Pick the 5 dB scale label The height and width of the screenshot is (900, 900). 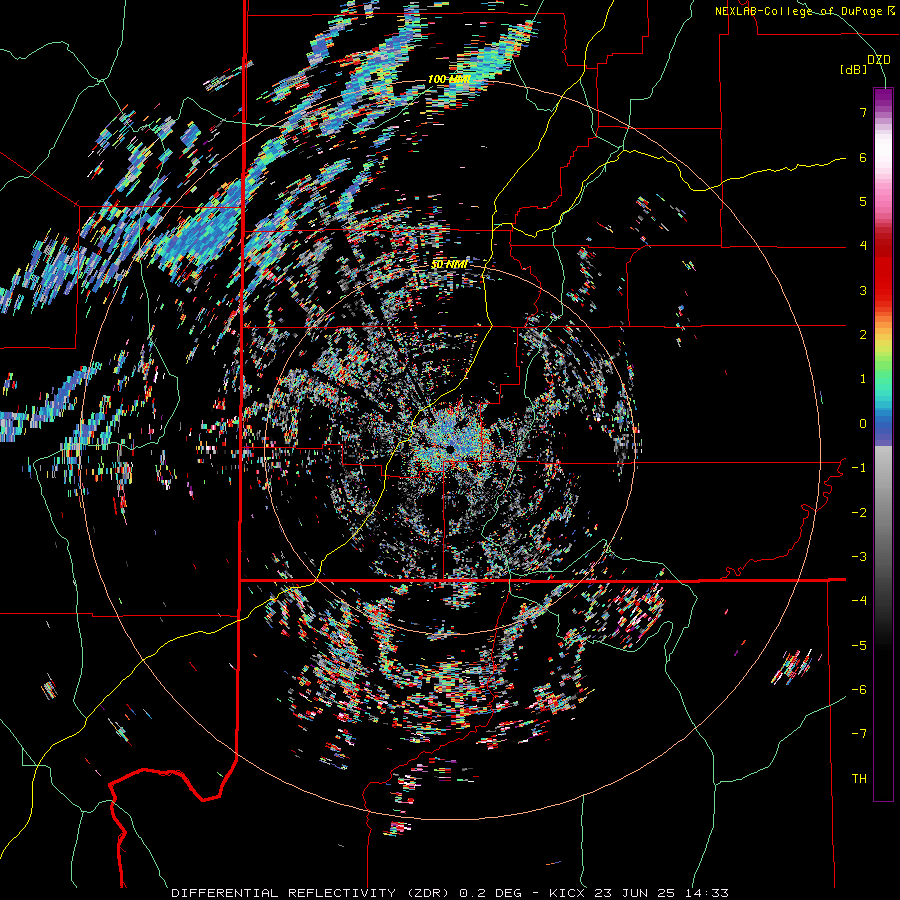click(863, 201)
